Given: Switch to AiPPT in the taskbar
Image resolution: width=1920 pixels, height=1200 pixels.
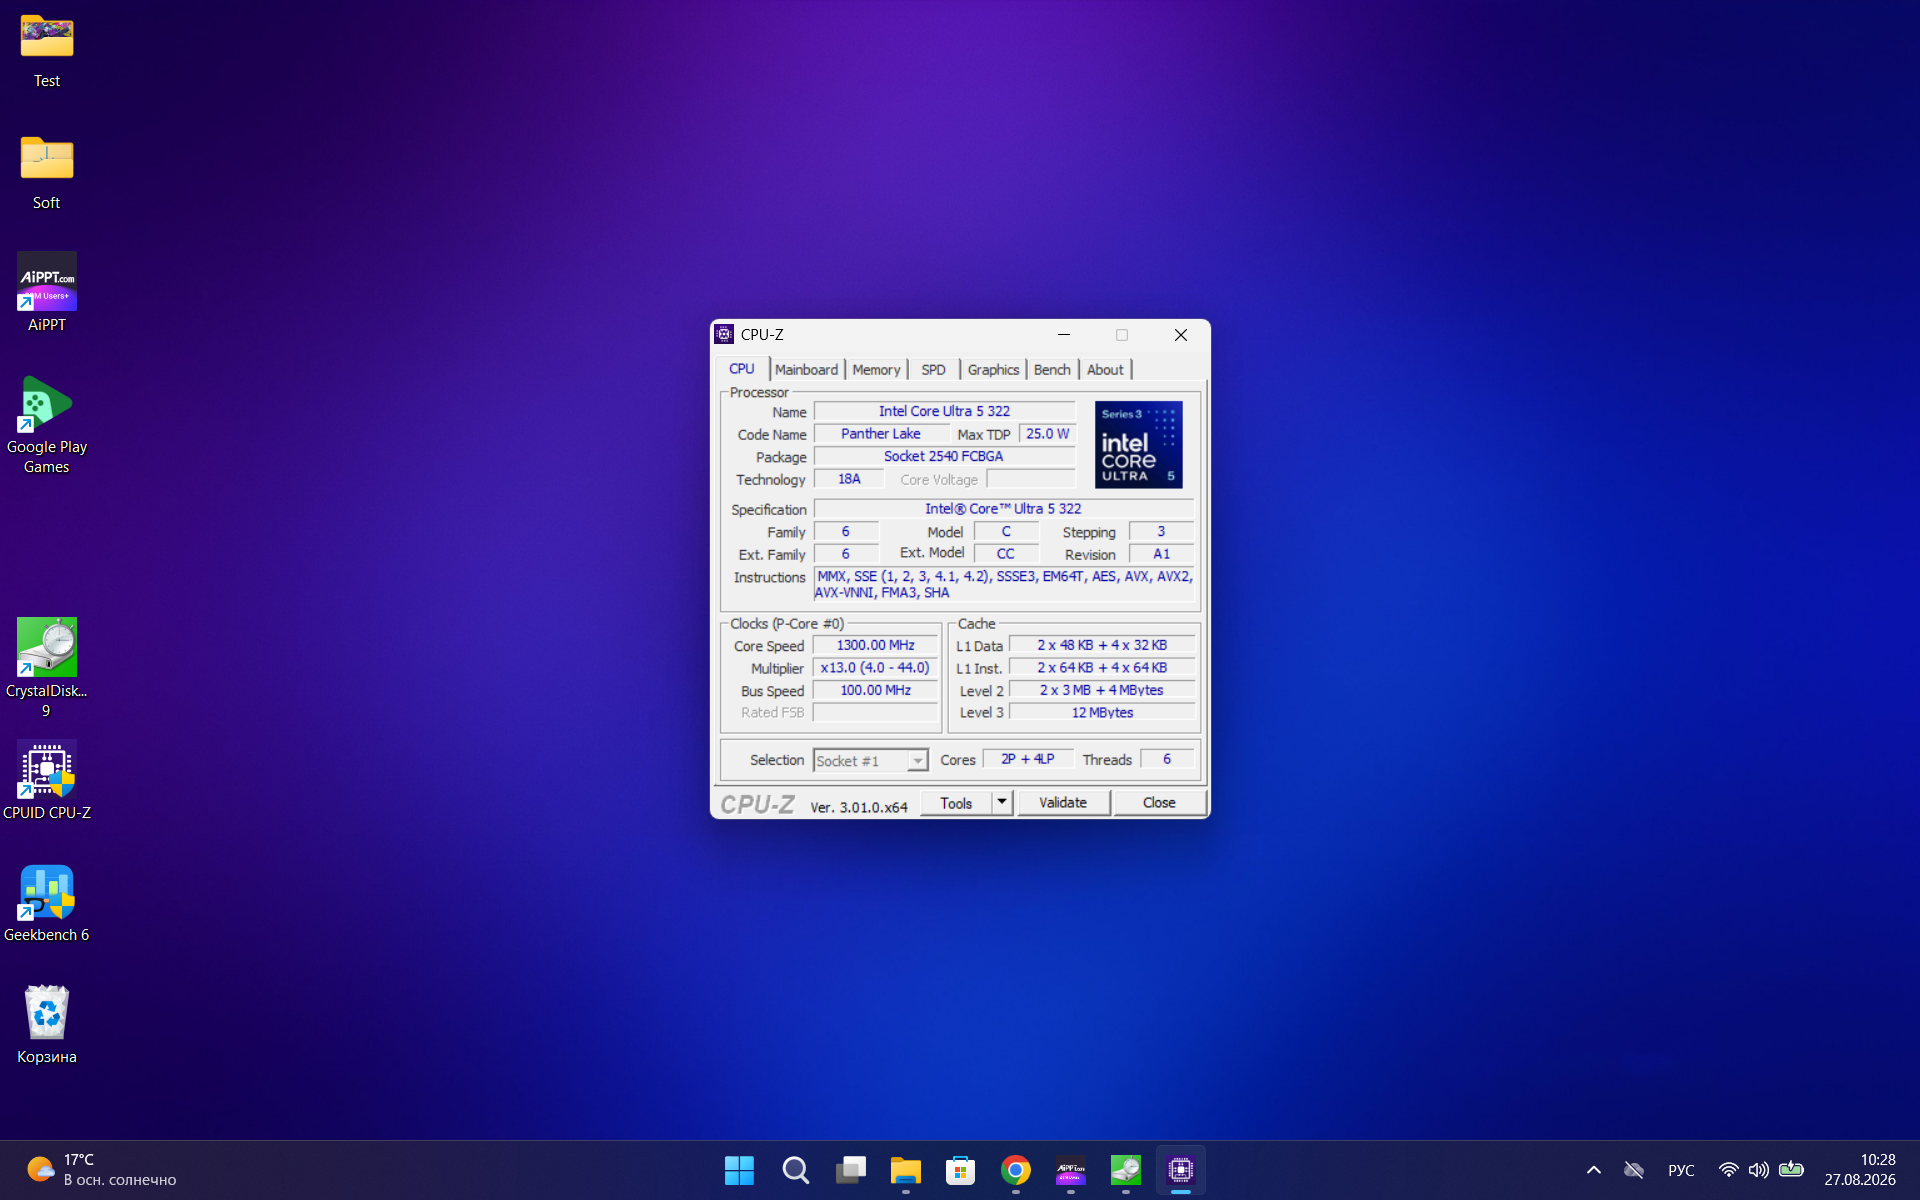Looking at the screenshot, I should pos(1071,1170).
